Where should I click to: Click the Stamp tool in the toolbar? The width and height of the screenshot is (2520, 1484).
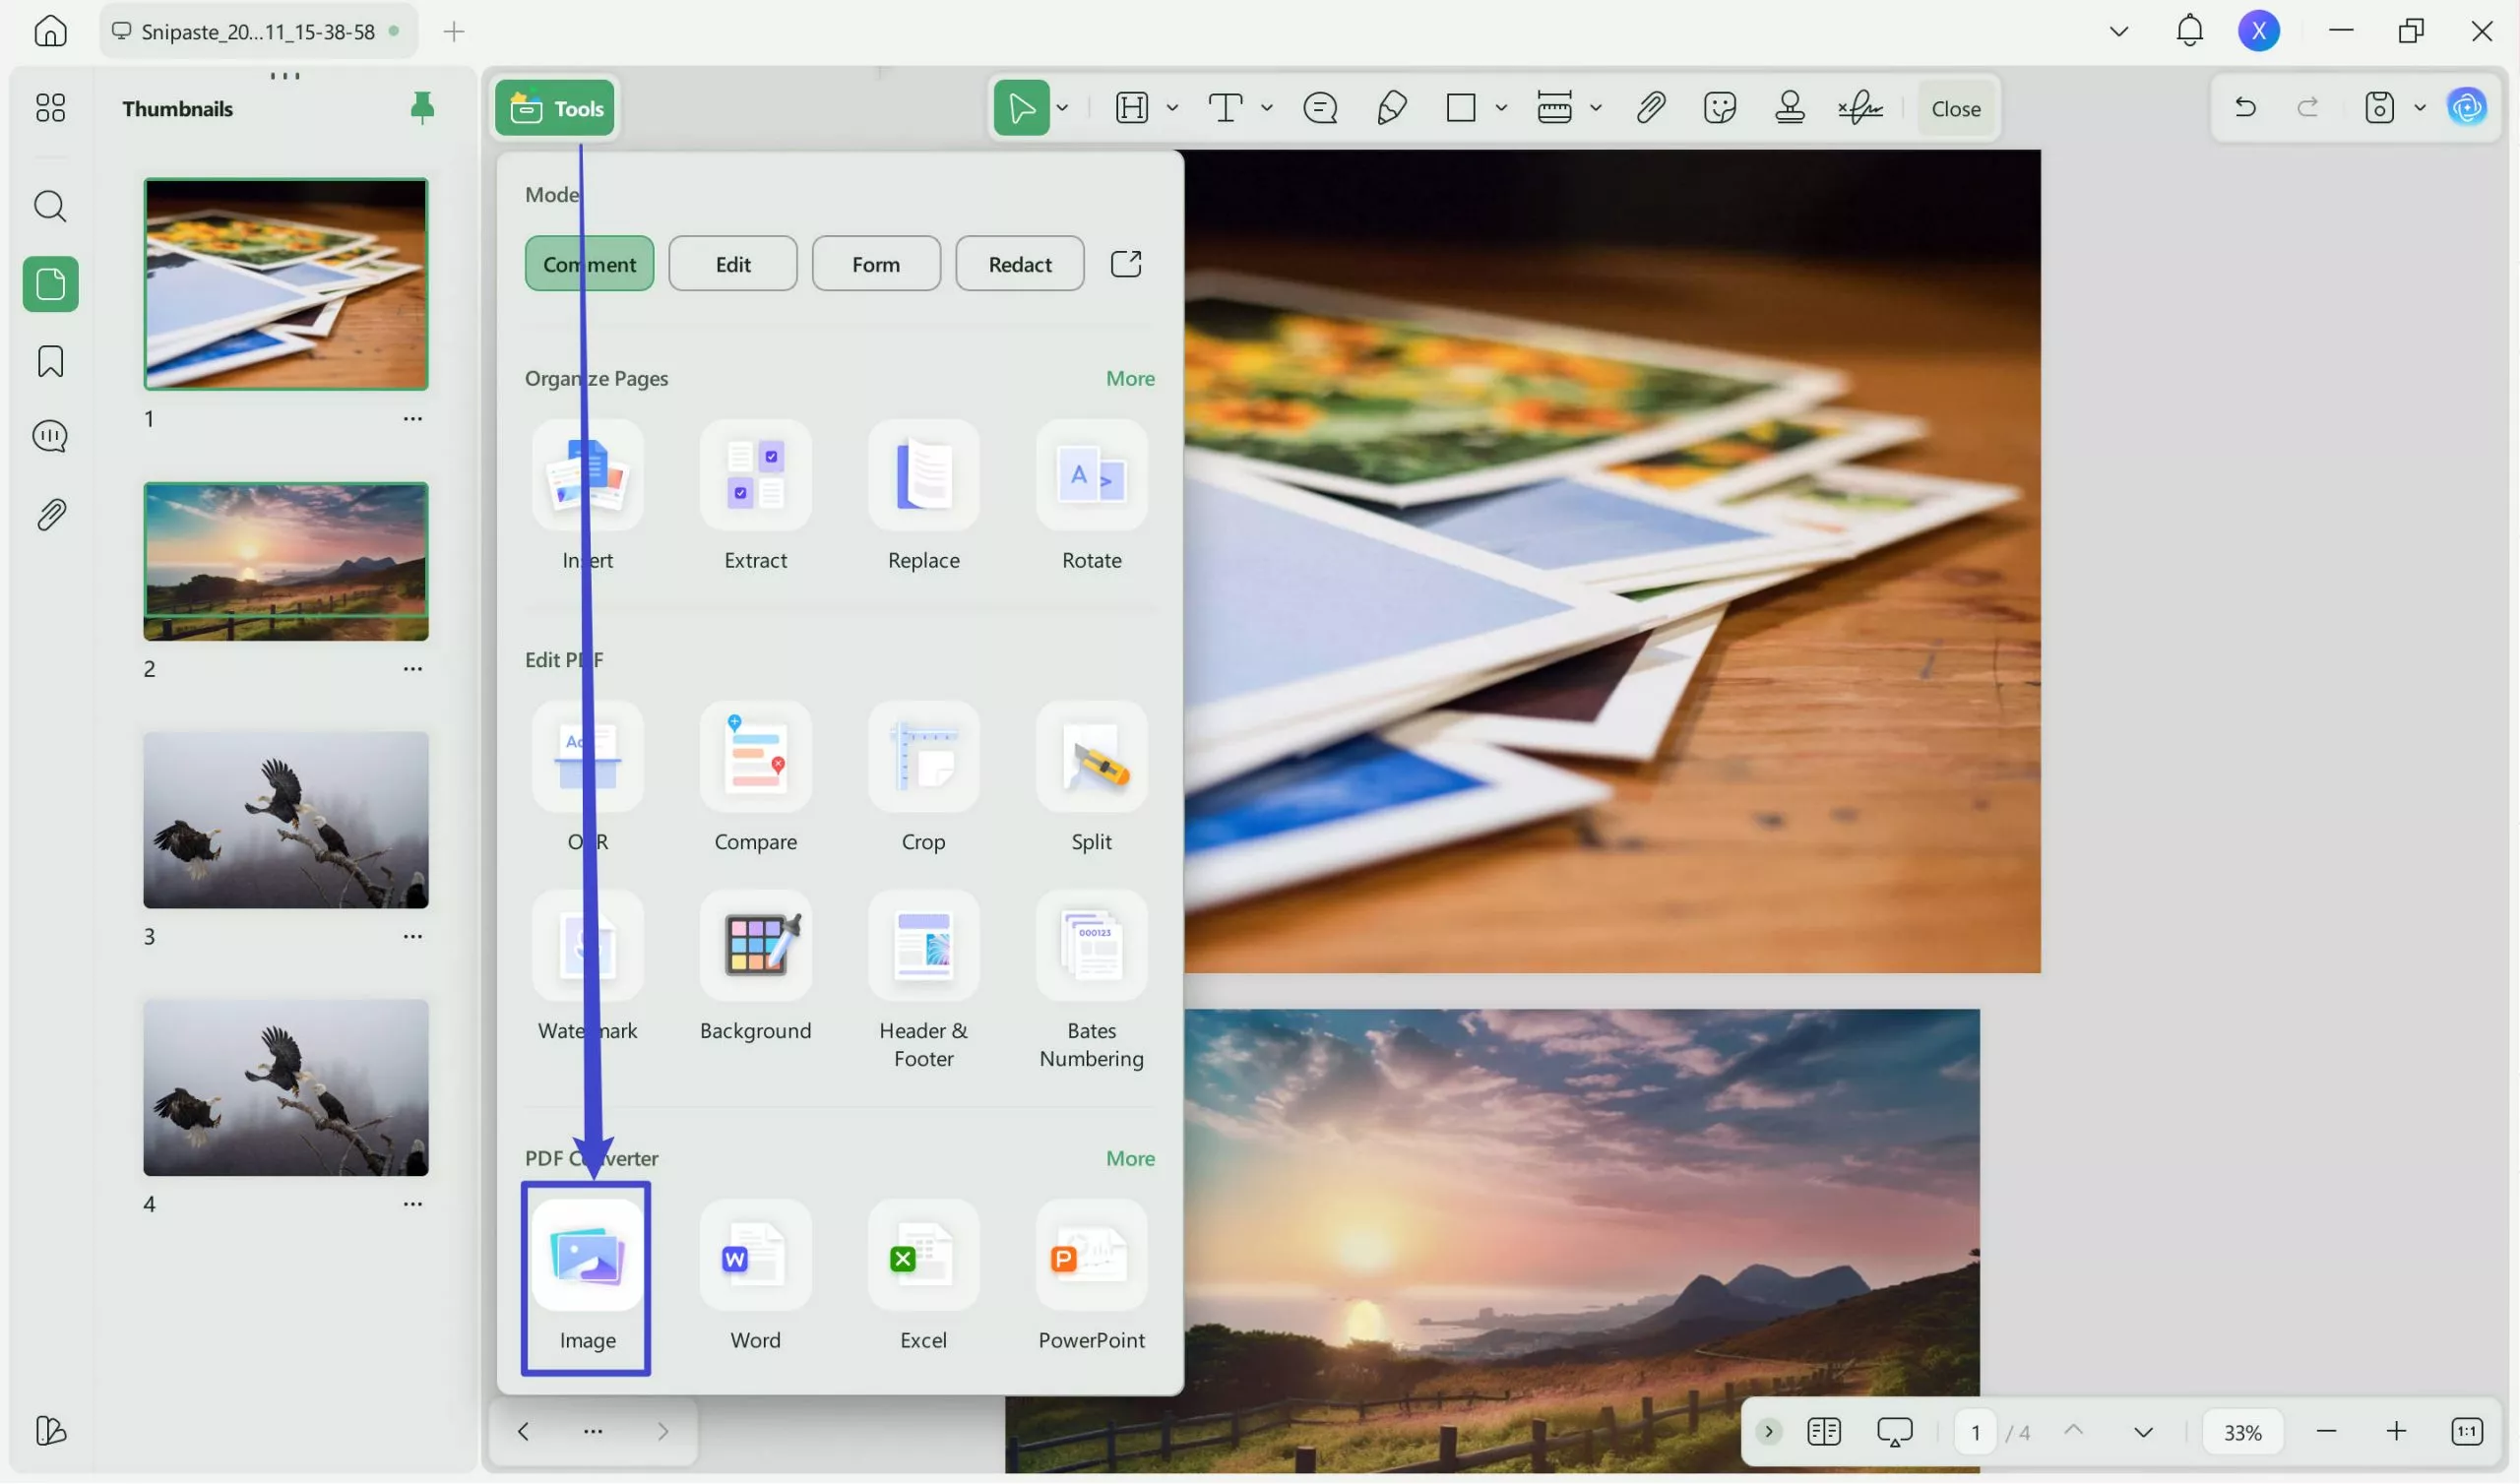pos(1790,107)
